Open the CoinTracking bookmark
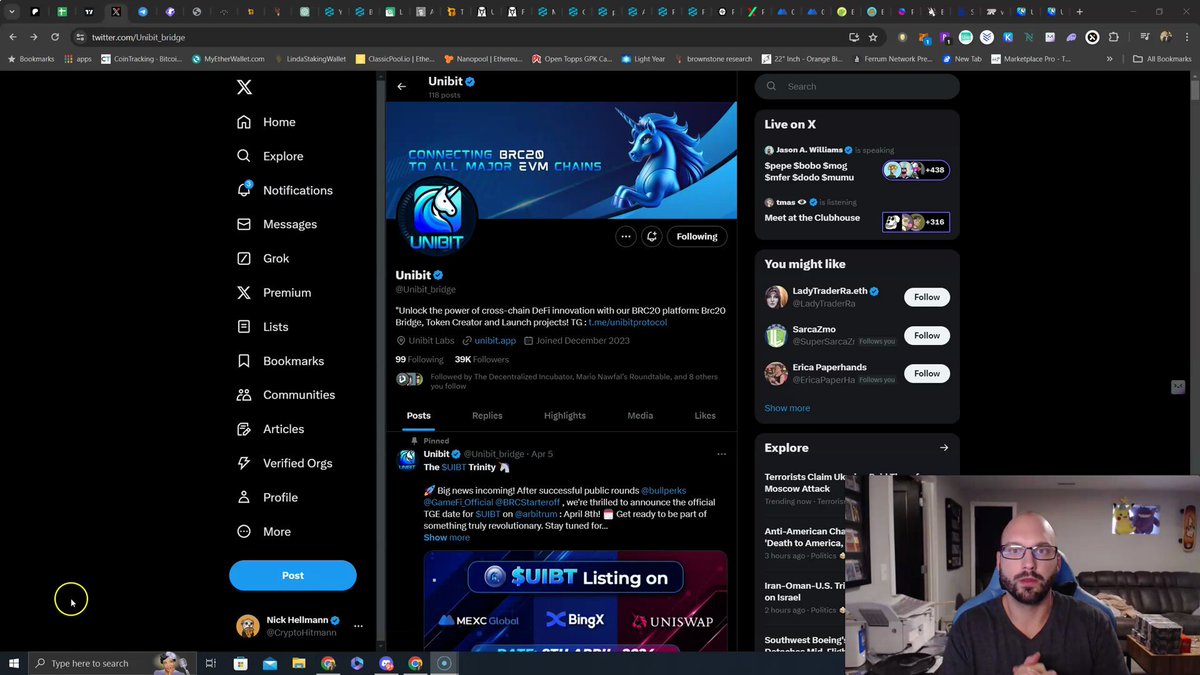 click(x=140, y=59)
